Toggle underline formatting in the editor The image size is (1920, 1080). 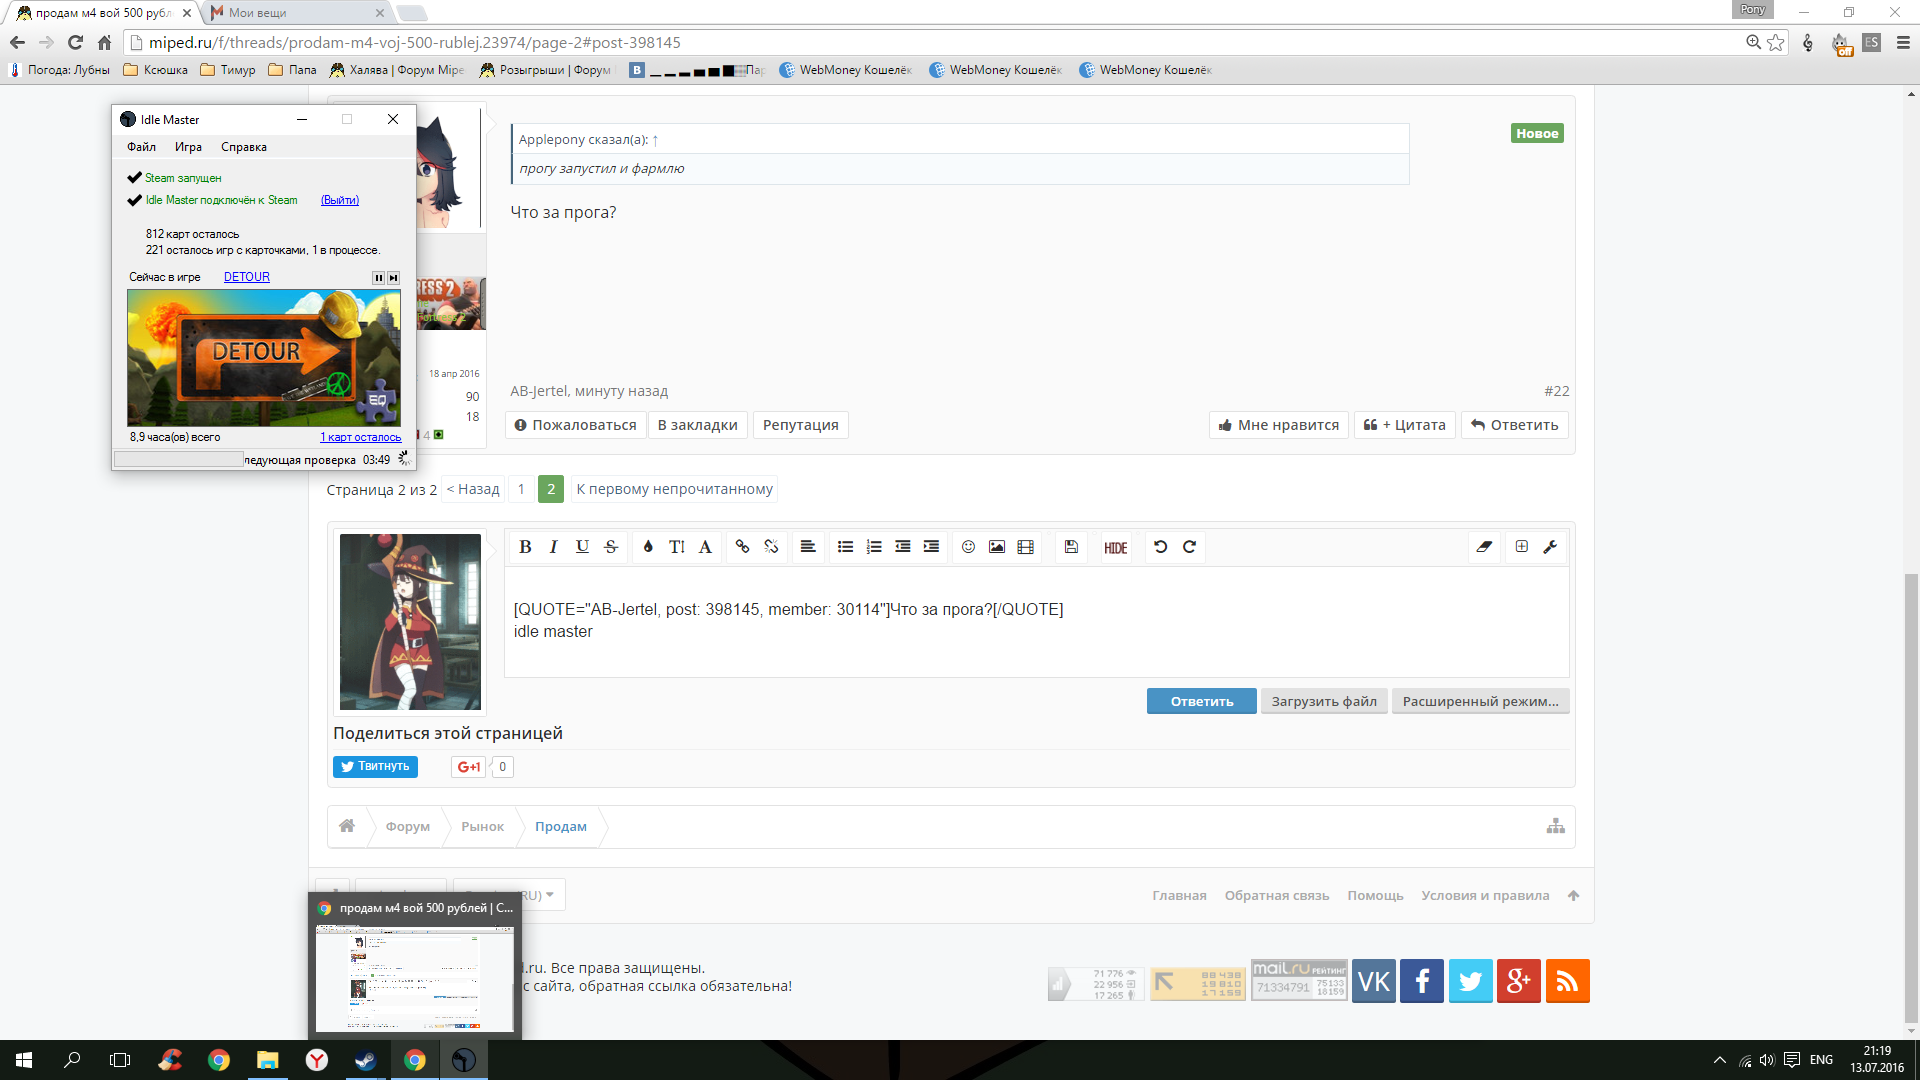tap(582, 547)
